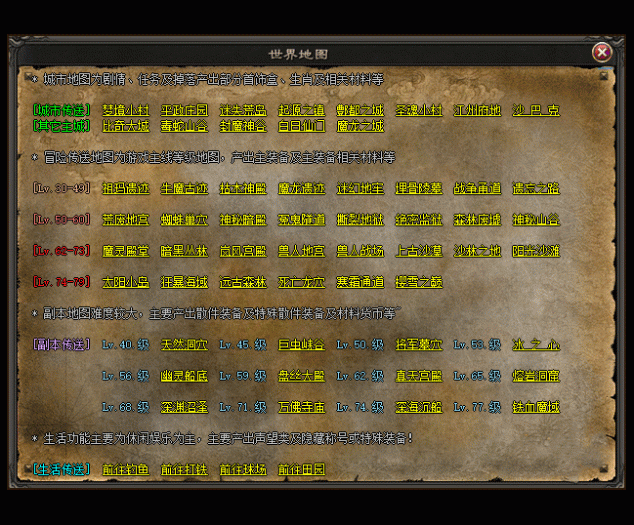Screen dimensions: 634x525
Task: Pick the 远古森林 map
Action: 243,282
